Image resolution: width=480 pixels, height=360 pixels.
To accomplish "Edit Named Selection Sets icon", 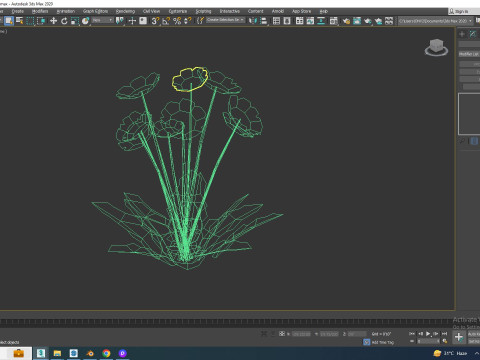I will pyautogui.click(x=200, y=21).
